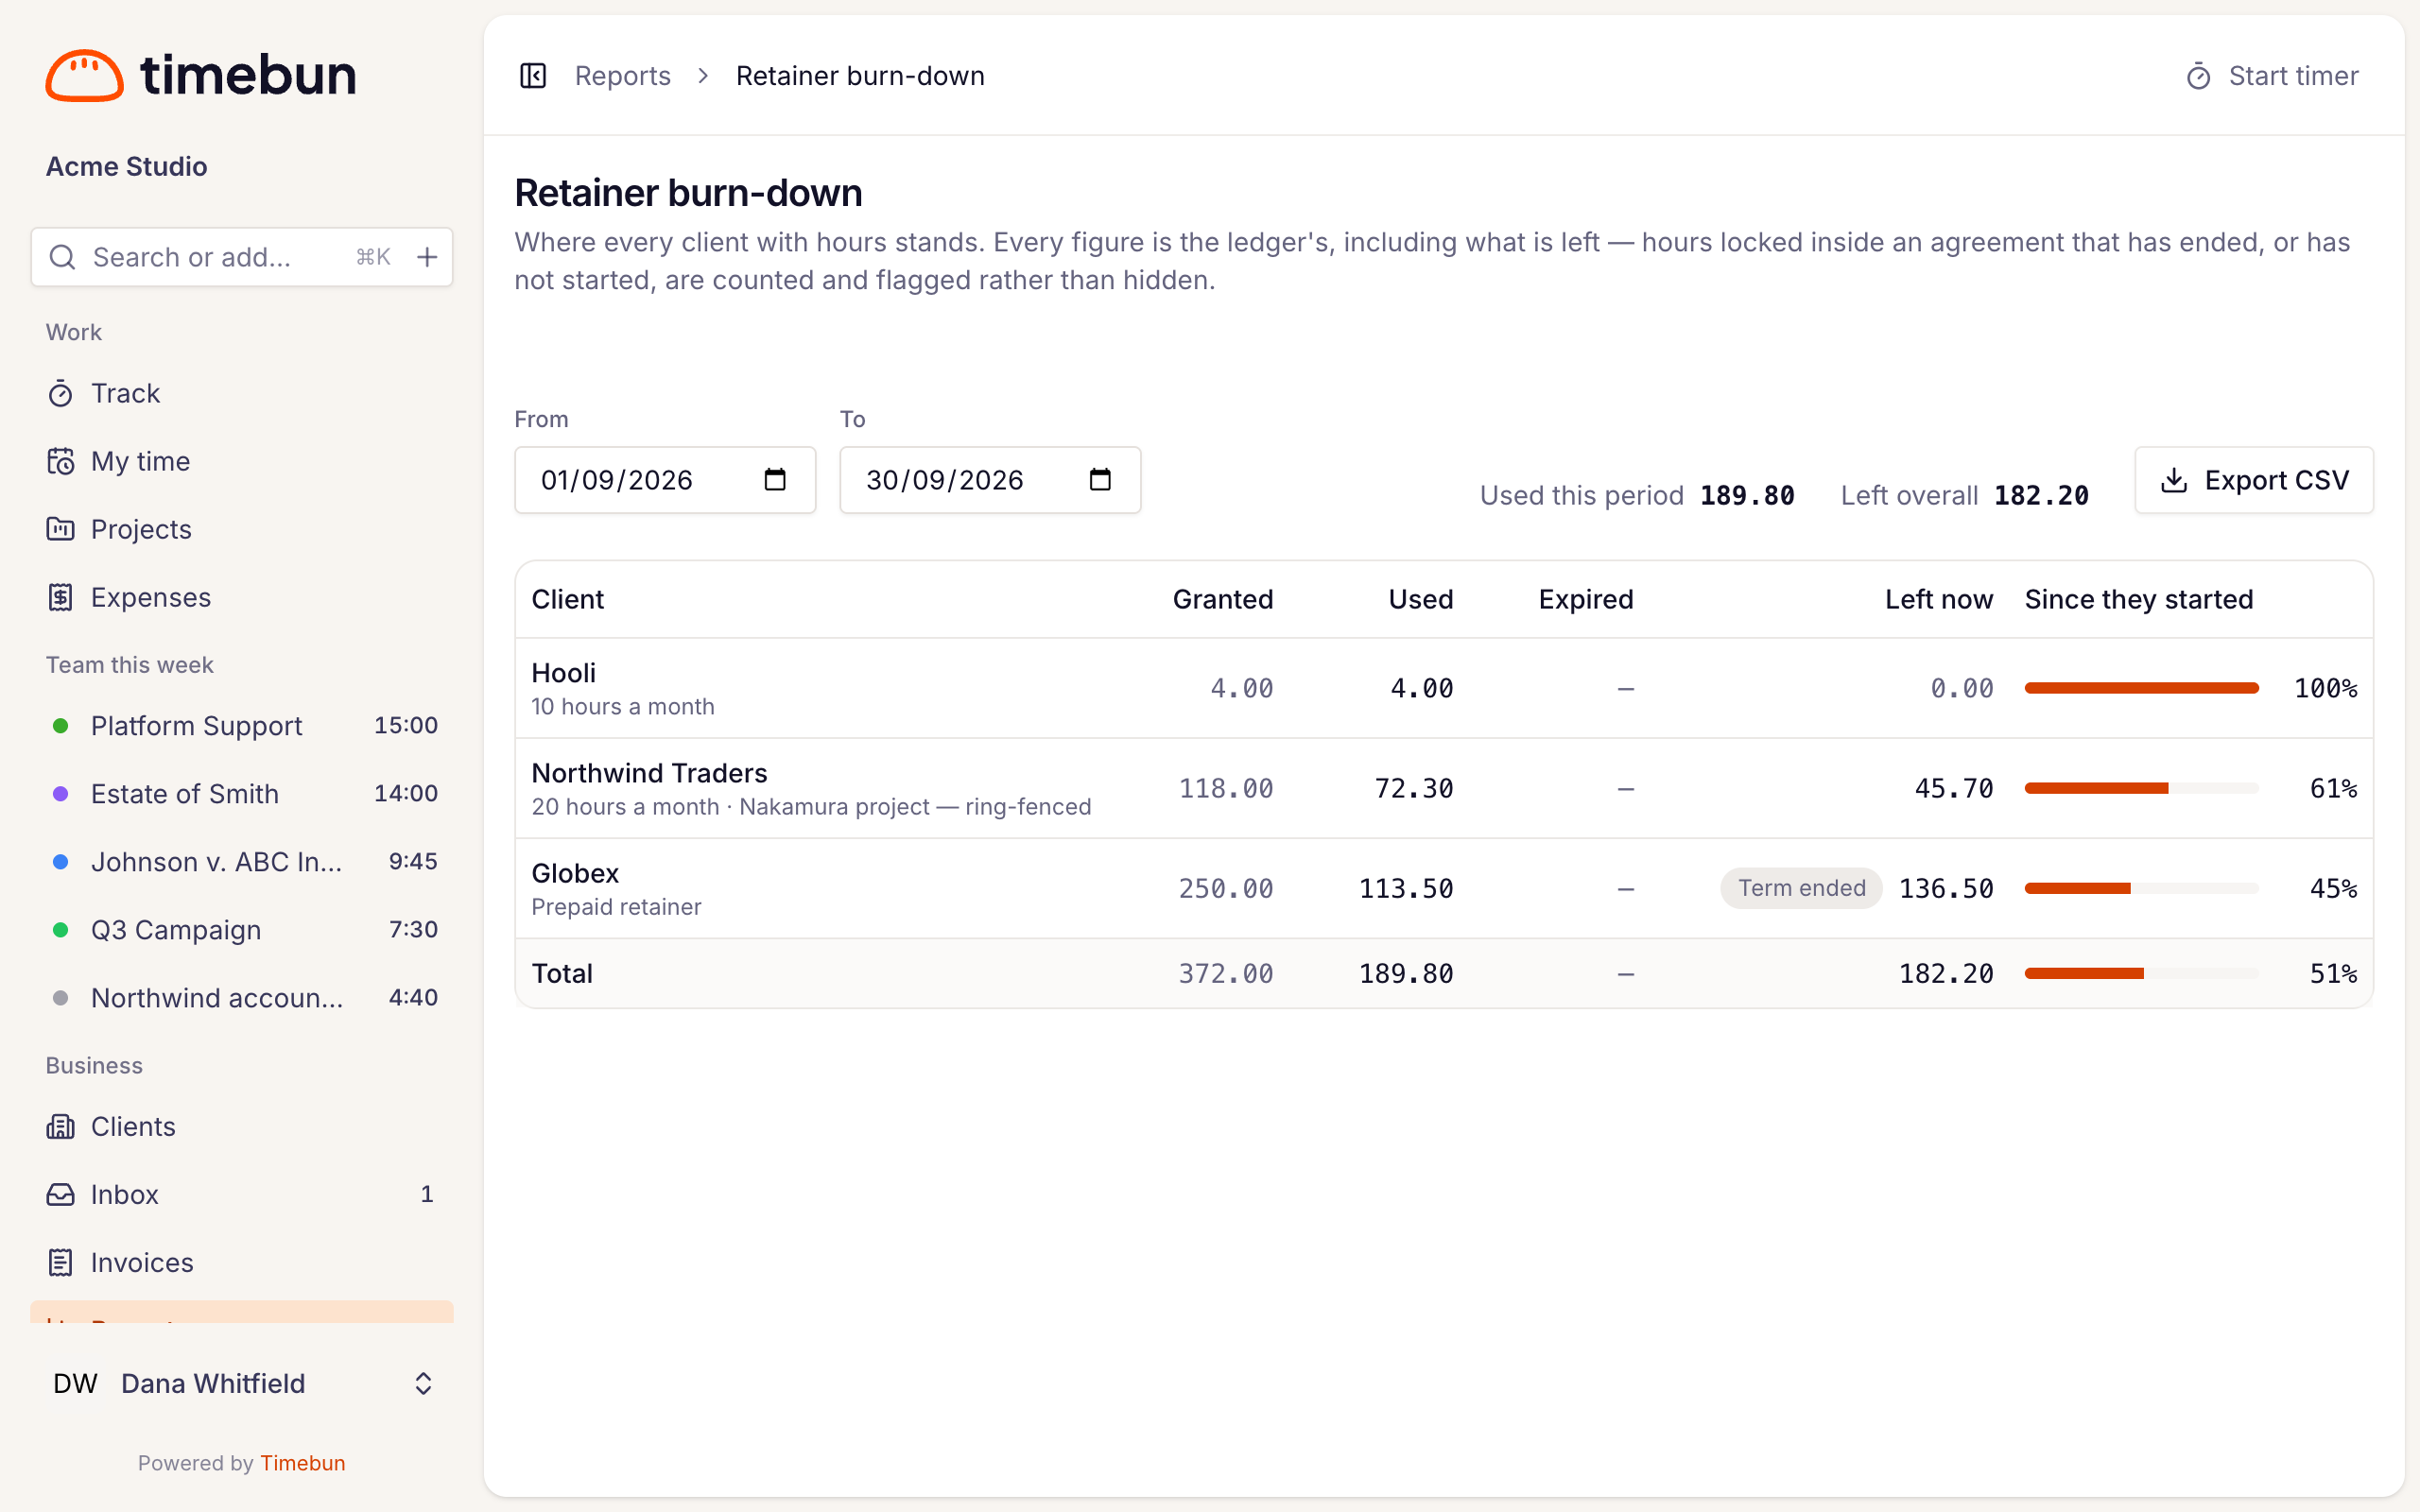Select Q3 Campaign team project
The image size is (2420, 1512).
[241, 929]
